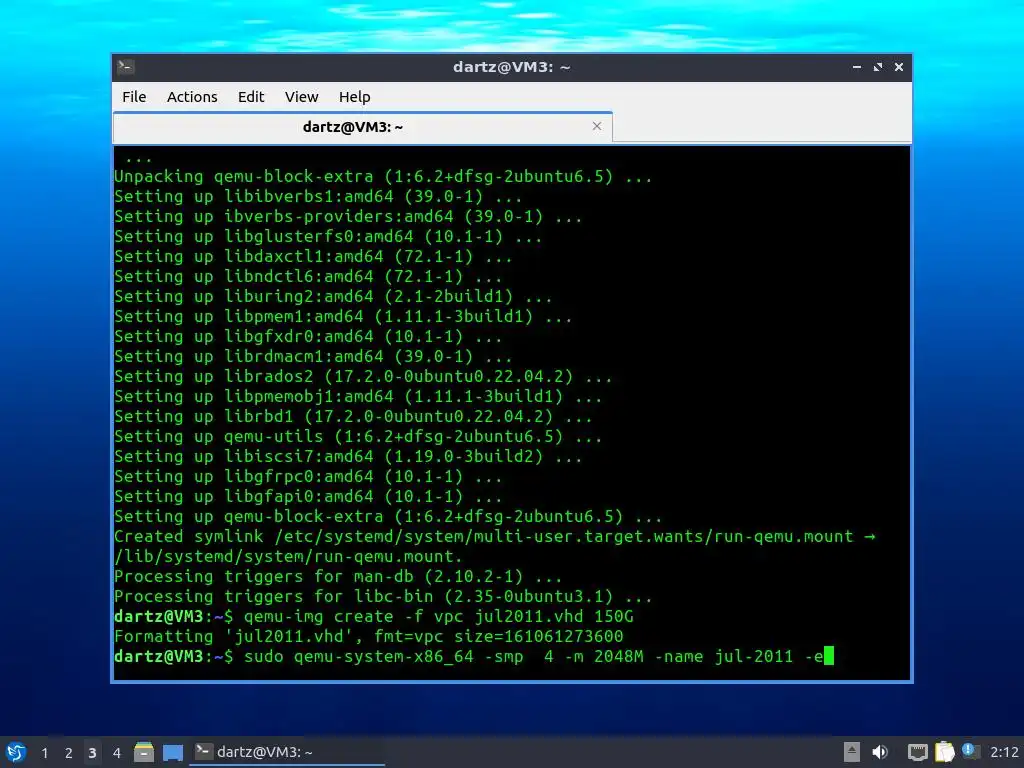Image resolution: width=1024 pixels, height=768 pixels.
Task: Open the Edit menu
Action: click(x=251, y=97)
